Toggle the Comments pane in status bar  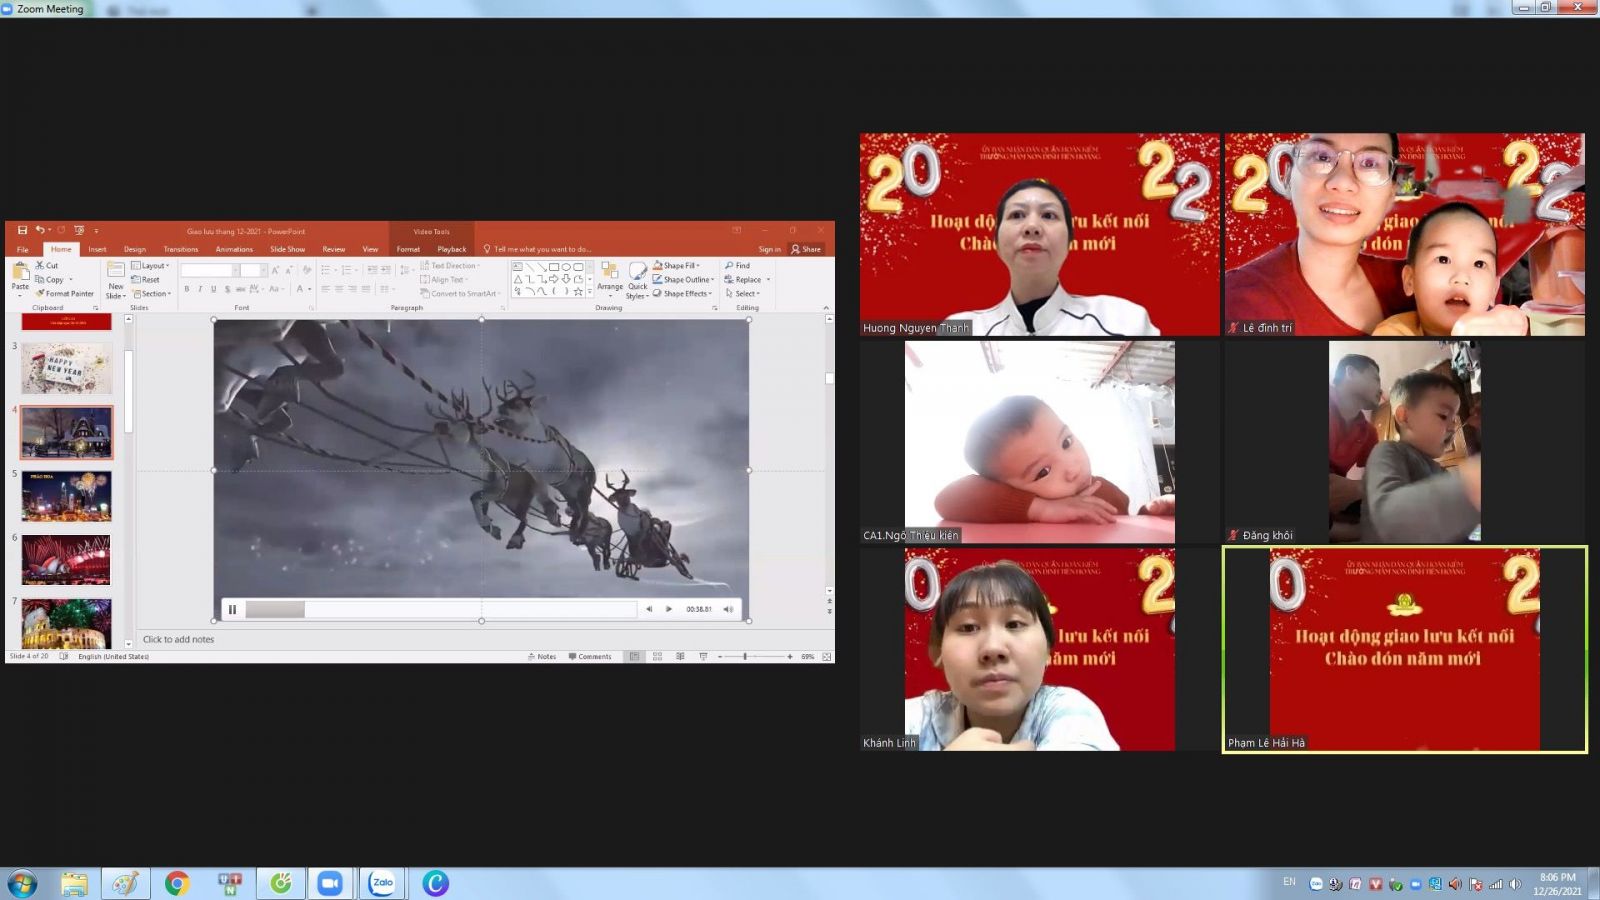[x=590, y=657]
